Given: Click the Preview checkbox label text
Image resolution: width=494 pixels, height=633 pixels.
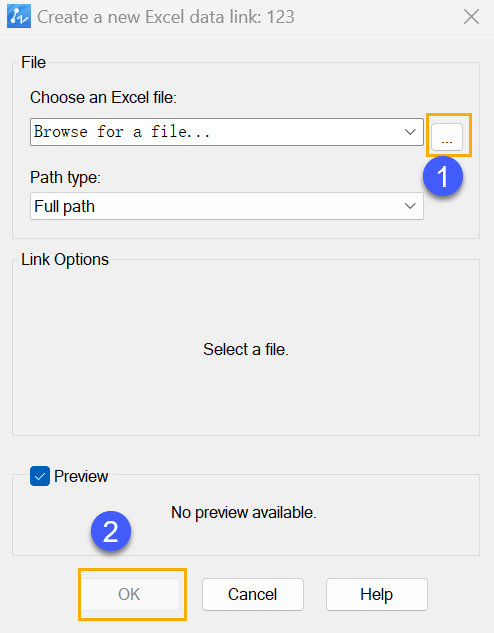Looking at the screenshot, I should (x=81, y=476).
